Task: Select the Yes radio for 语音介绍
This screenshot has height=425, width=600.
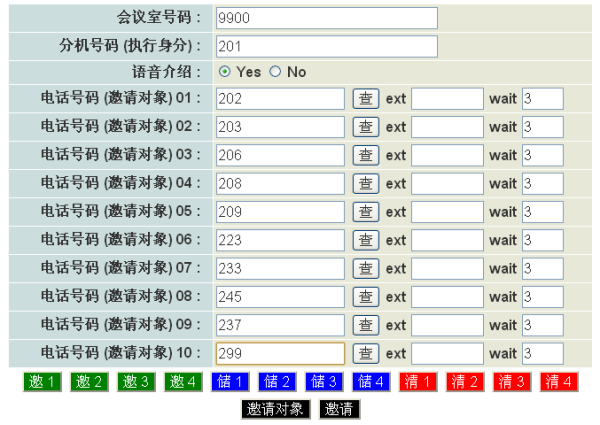Action: 225,72
